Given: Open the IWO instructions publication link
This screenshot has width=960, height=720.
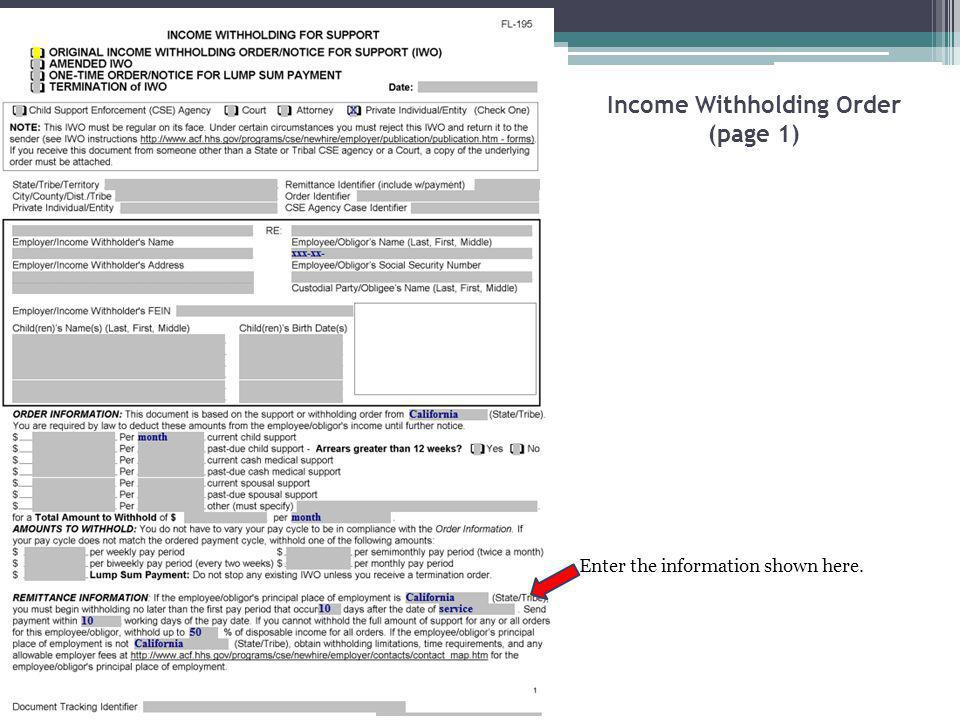Looking at the screenshot, I should (x=337, y=140).
